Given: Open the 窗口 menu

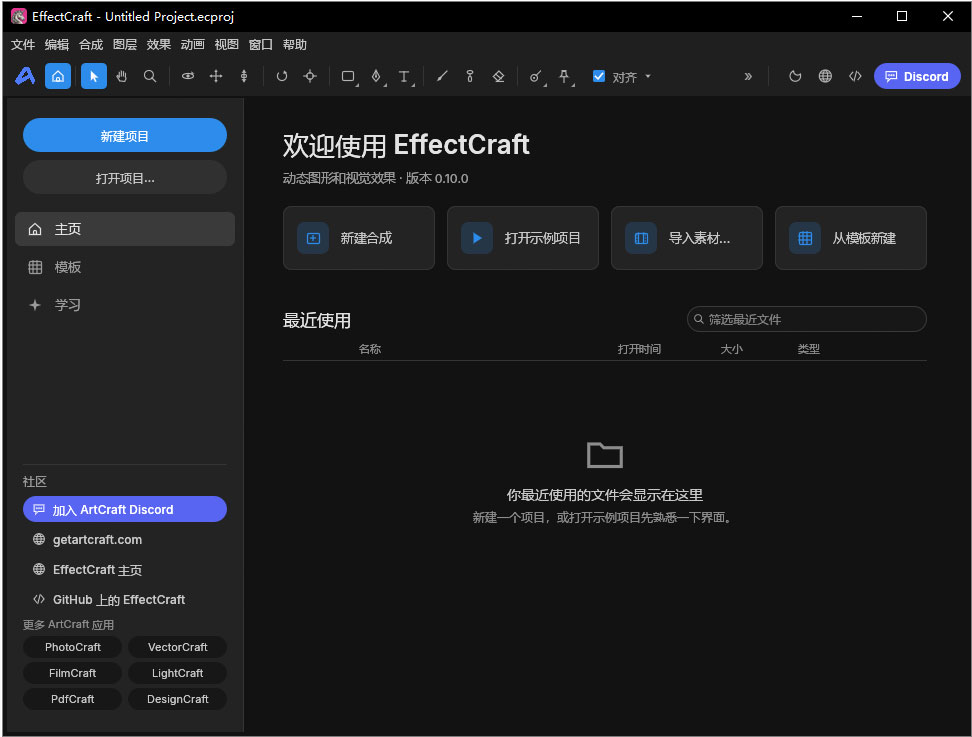Looking at the screenshot, I should click(x=260, y=45).
